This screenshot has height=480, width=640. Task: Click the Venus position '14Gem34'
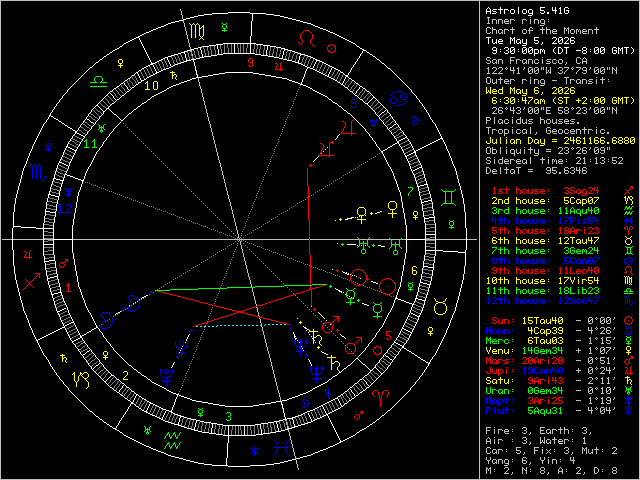tap(542, 351)
